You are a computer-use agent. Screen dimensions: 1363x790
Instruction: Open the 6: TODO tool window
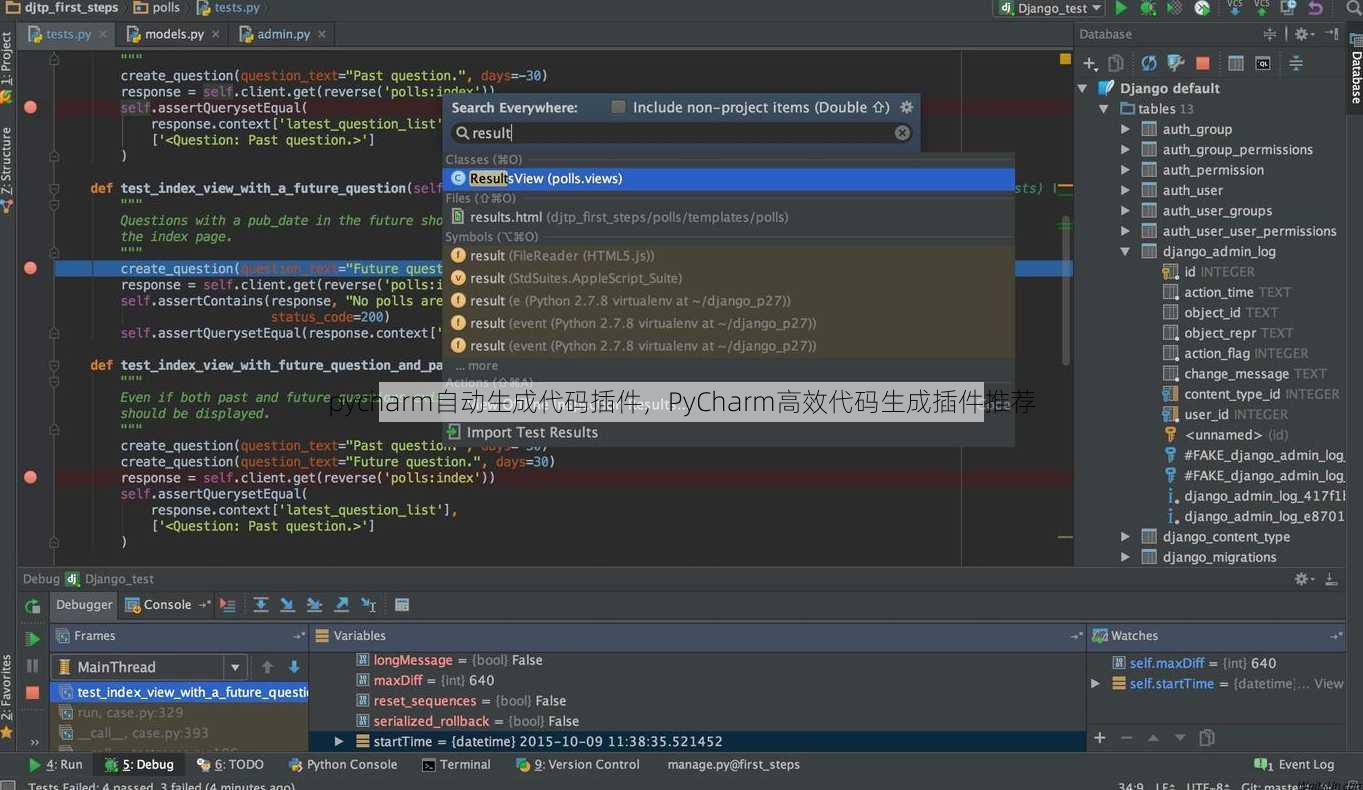point(231,765)
